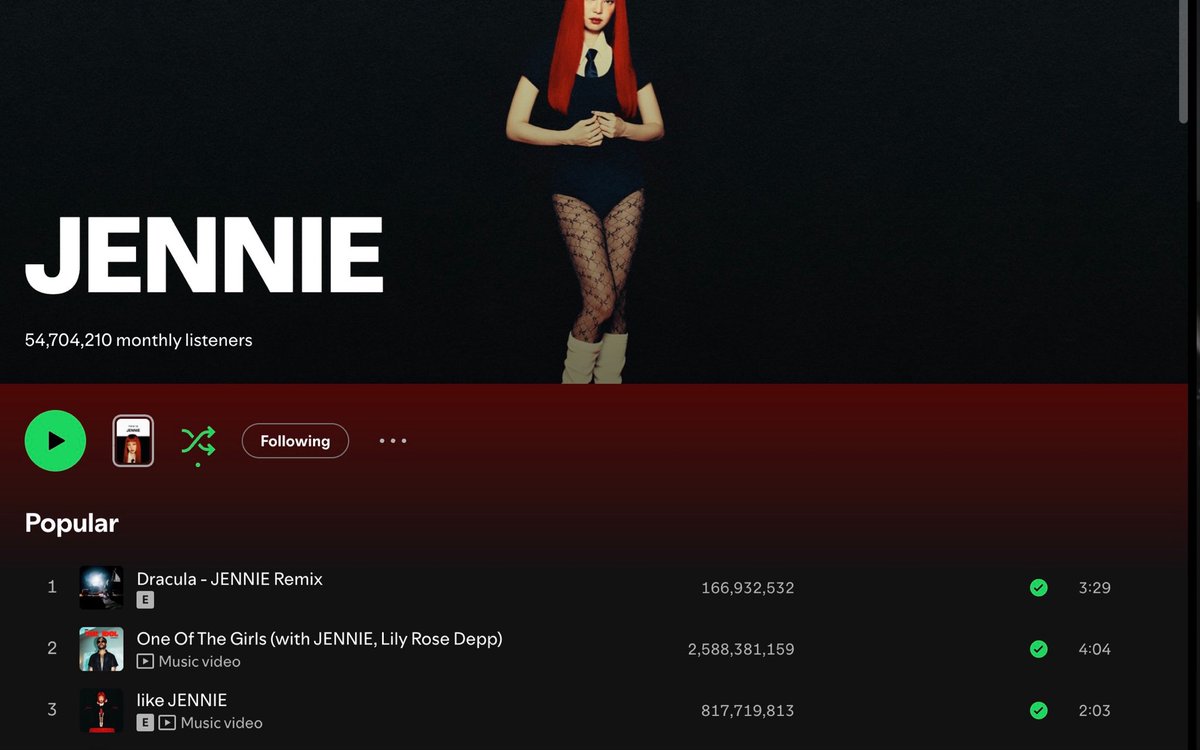The height and width of the screenshot is (750, 1200).
Task: Click the large JENNIE artist name
Action: (x=204, y=256)
